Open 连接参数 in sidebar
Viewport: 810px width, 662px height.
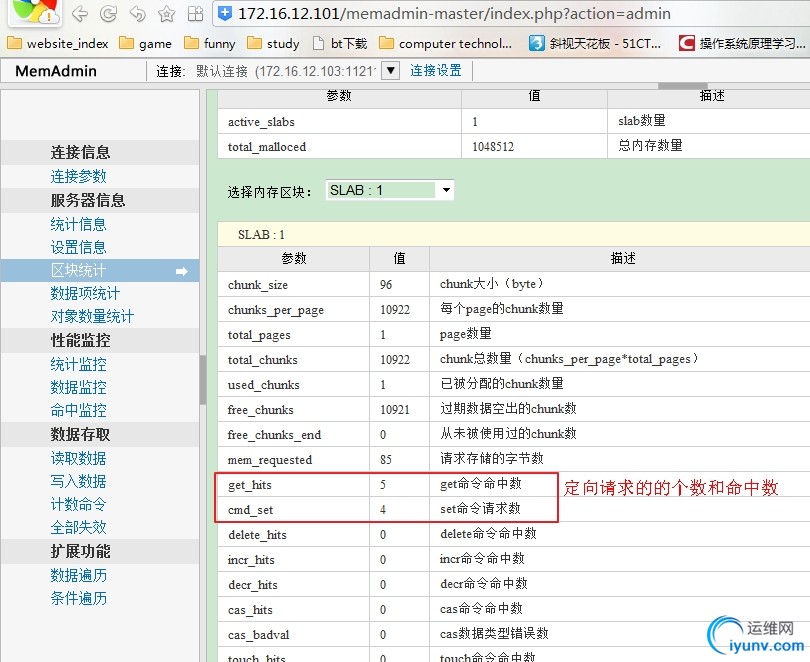click(x=79, y=177)
